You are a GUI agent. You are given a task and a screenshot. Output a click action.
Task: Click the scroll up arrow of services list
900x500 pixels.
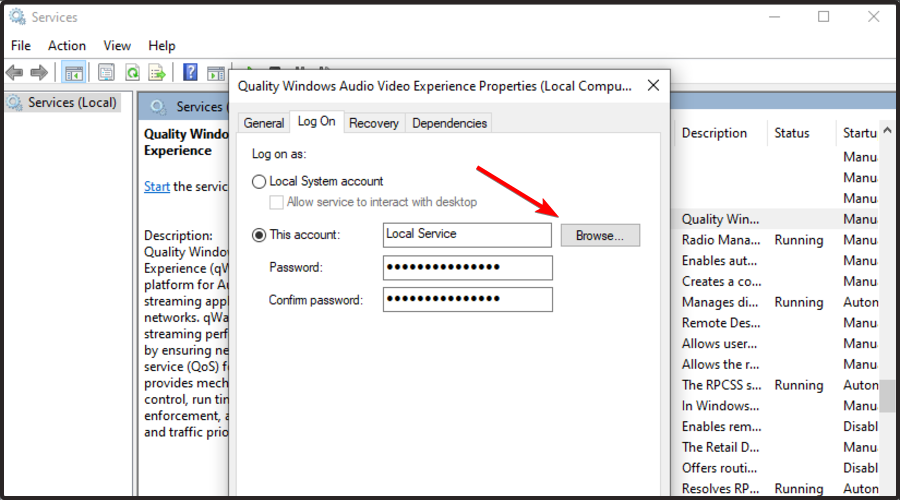[x=887, y=131]
